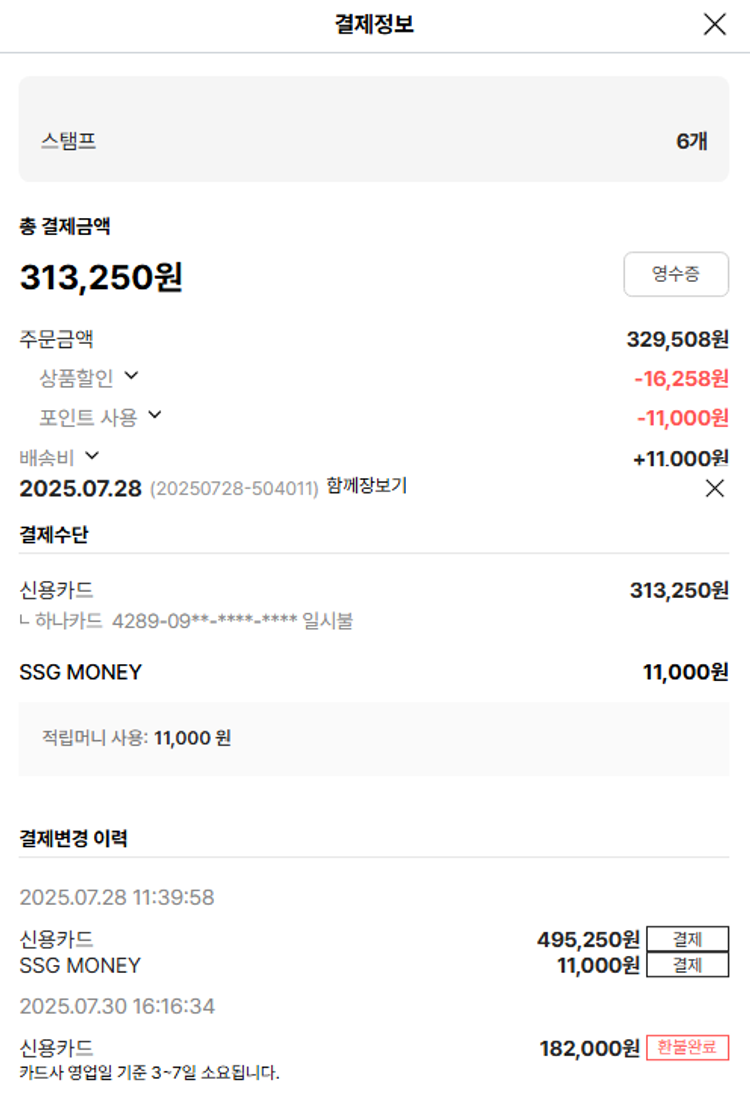This screenshot has width=750, height=1114.
Task: Expand the 포인트 사용 chevron
Action: [155, 415]
